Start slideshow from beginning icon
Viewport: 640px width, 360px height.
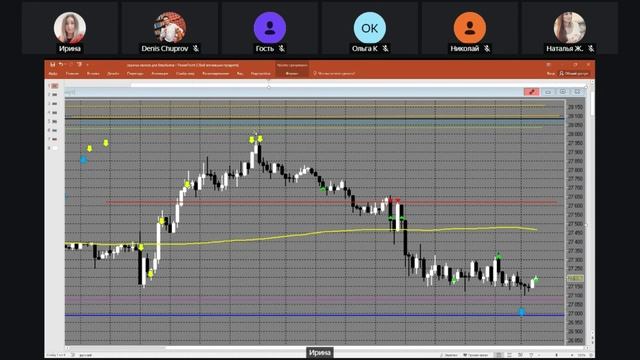coord(79,64)
